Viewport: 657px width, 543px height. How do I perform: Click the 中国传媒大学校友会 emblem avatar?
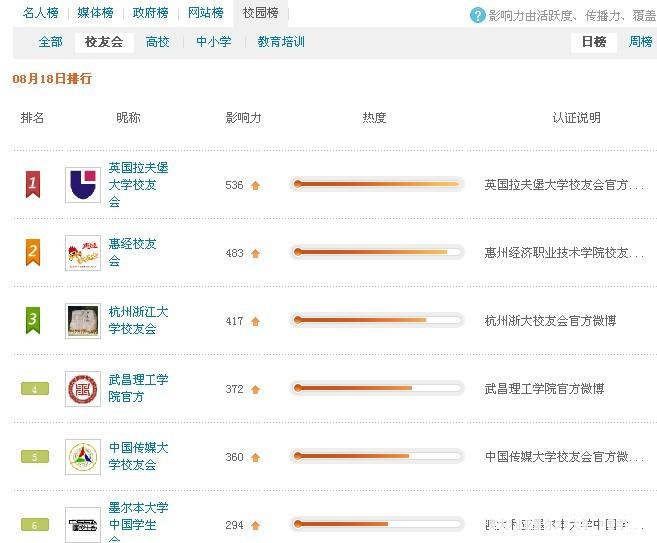pyautogui.click(x=83, y=457)
